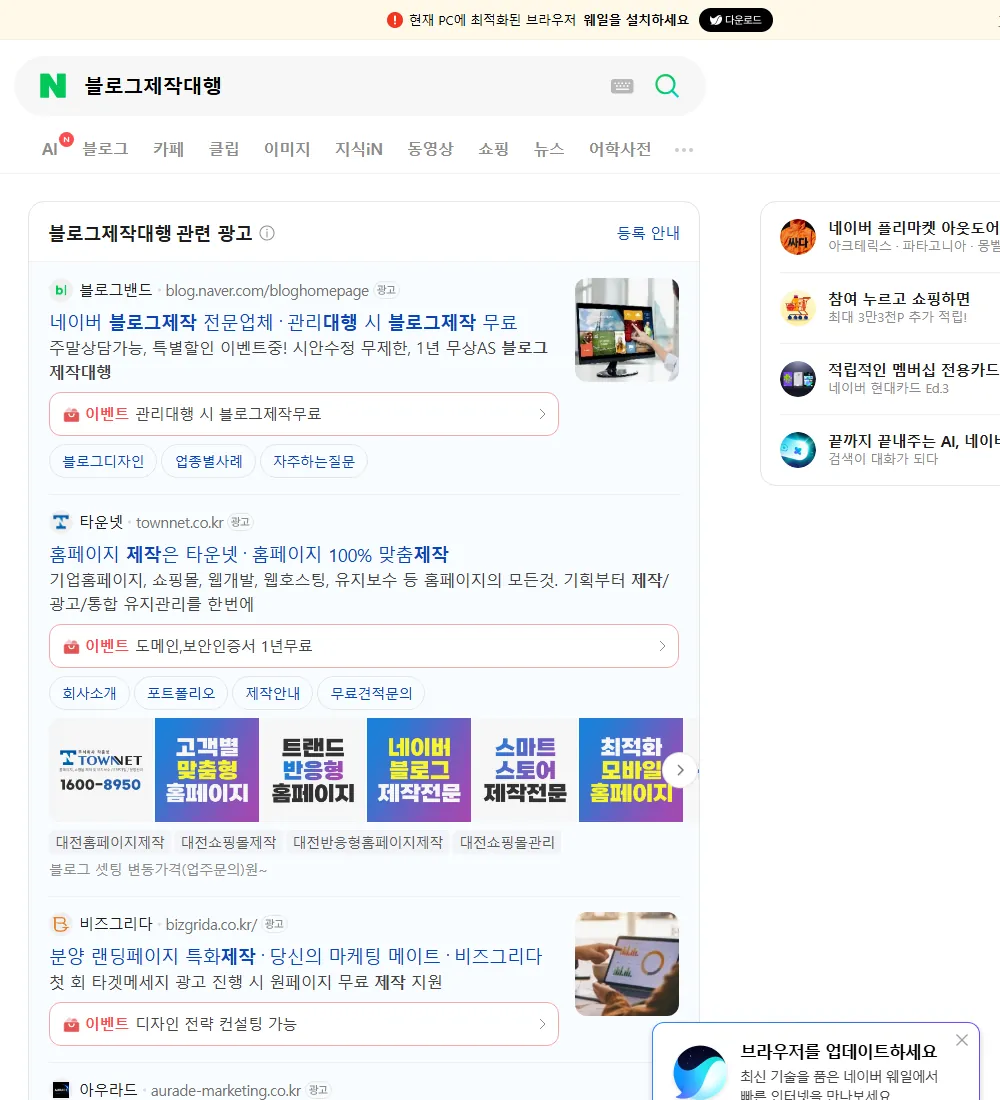Open the 등록 안내 link
The image size is (1000, 1100).
coord(648,233)
